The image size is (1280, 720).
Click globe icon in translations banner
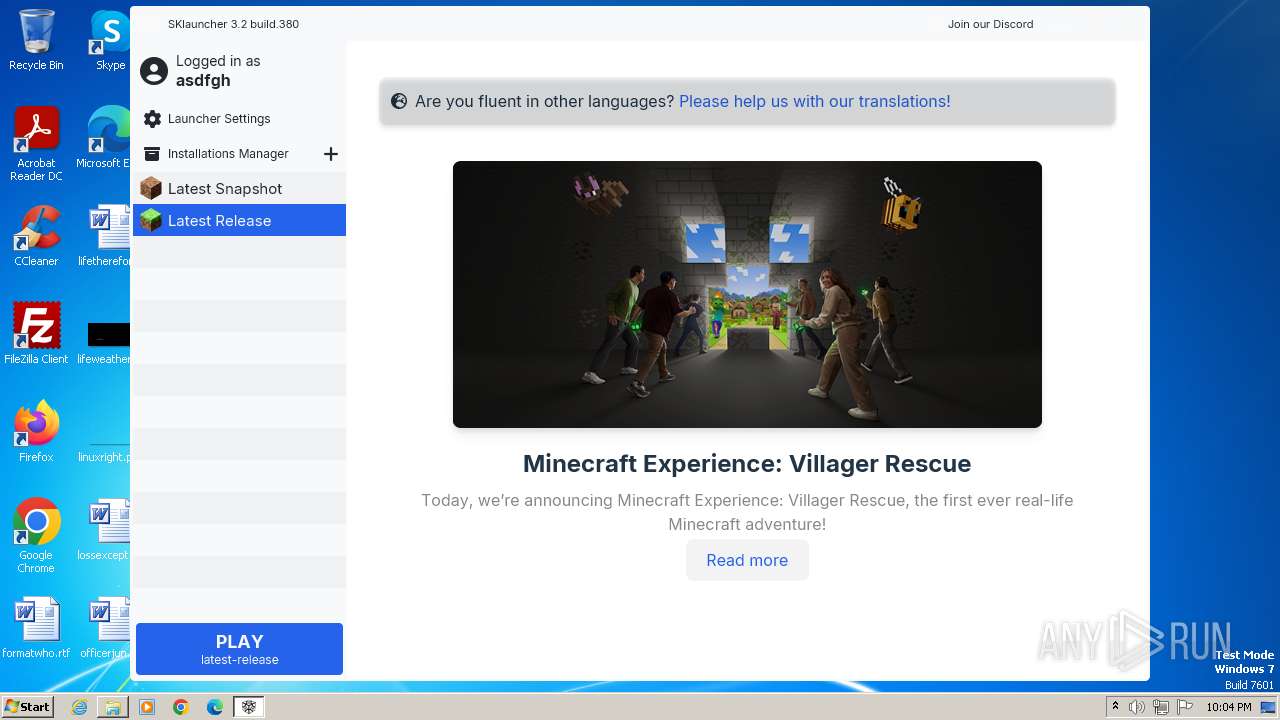399,101
